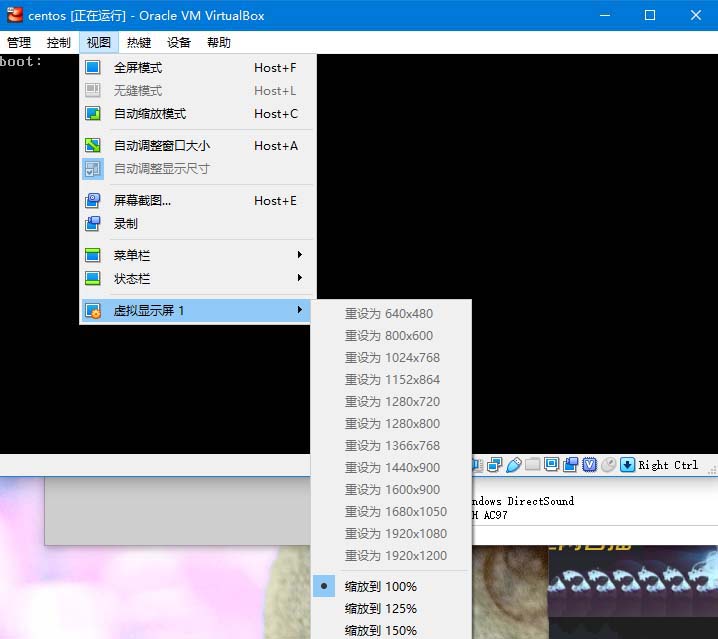Click the Status Bar icon (状态栏)
The image size is (718, 639).
(x=92, y=278)
